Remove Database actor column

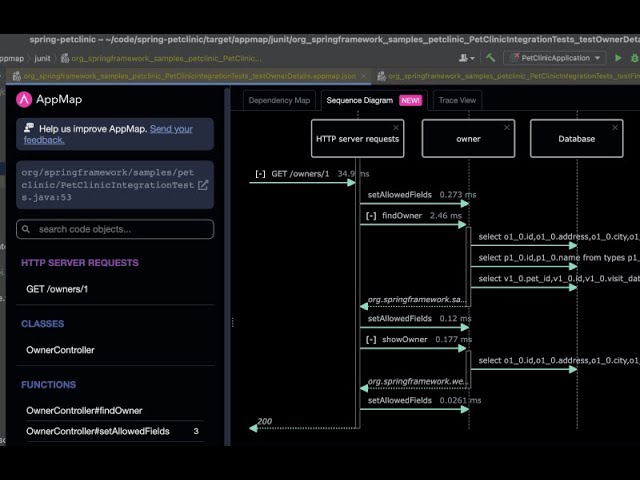(615, 128)
